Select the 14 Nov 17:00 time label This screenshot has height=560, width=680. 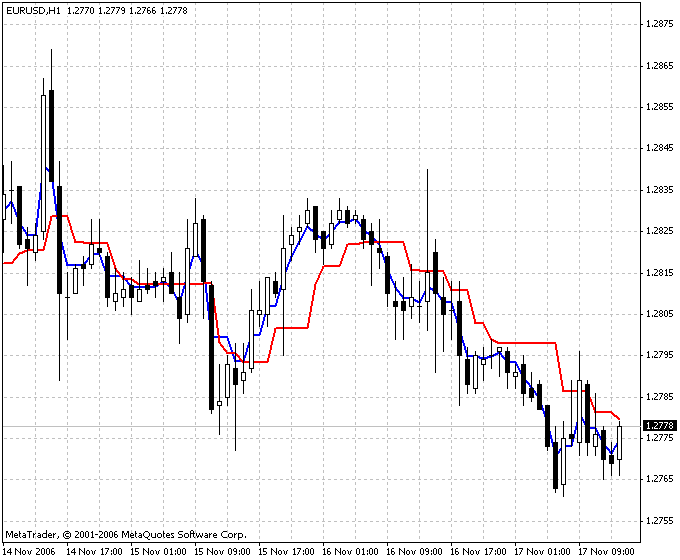click(93, 551)
